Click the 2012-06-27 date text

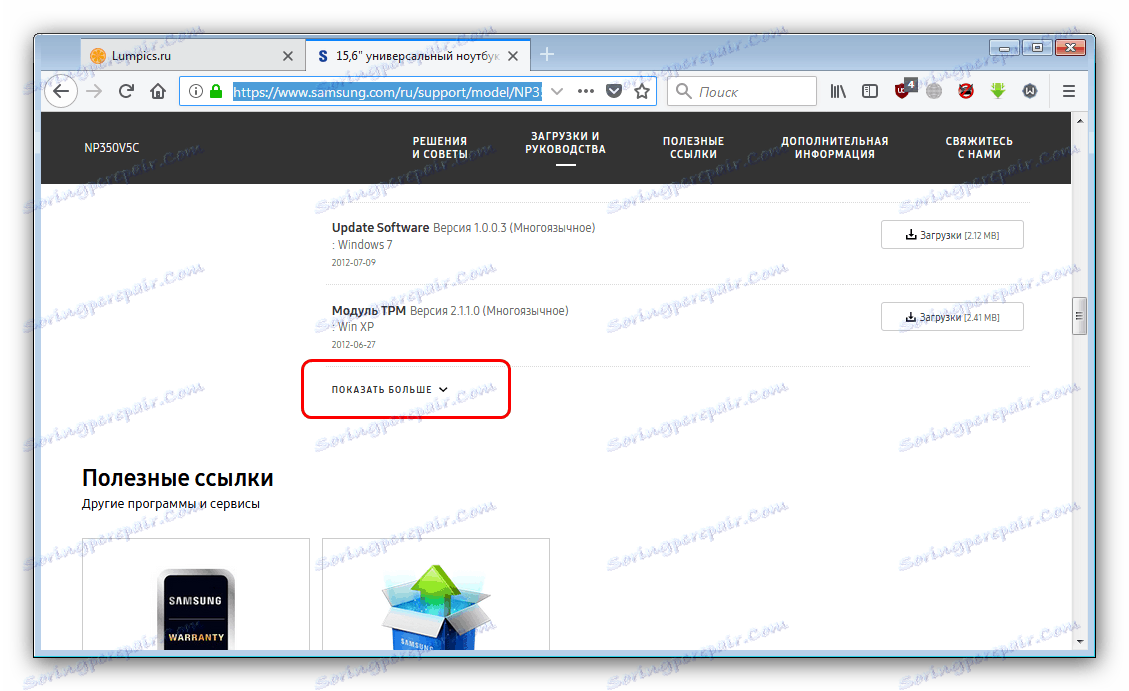354,345
